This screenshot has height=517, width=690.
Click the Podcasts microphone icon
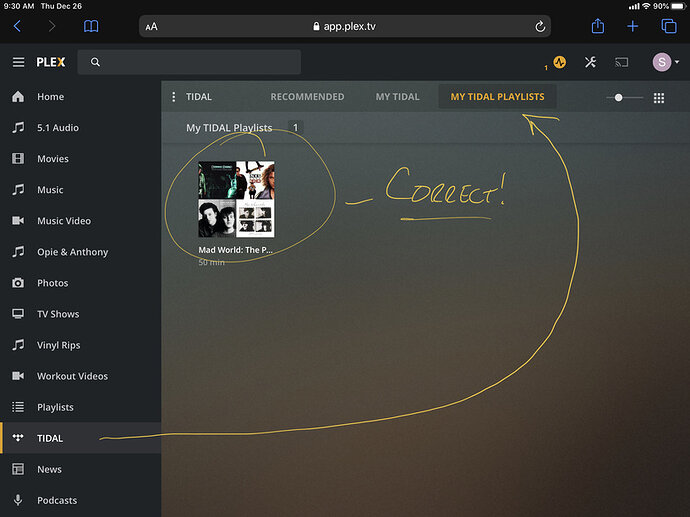pos(18,500)
